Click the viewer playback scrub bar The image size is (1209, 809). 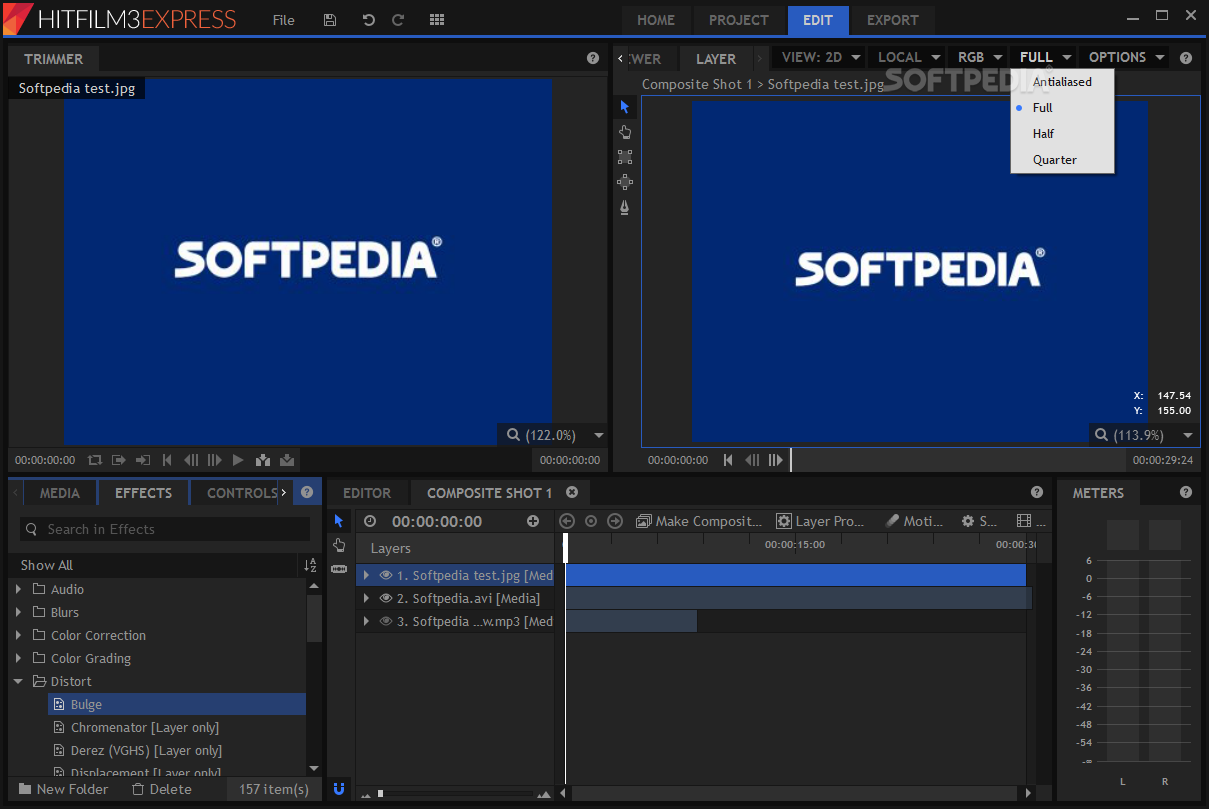click(958, 460)
